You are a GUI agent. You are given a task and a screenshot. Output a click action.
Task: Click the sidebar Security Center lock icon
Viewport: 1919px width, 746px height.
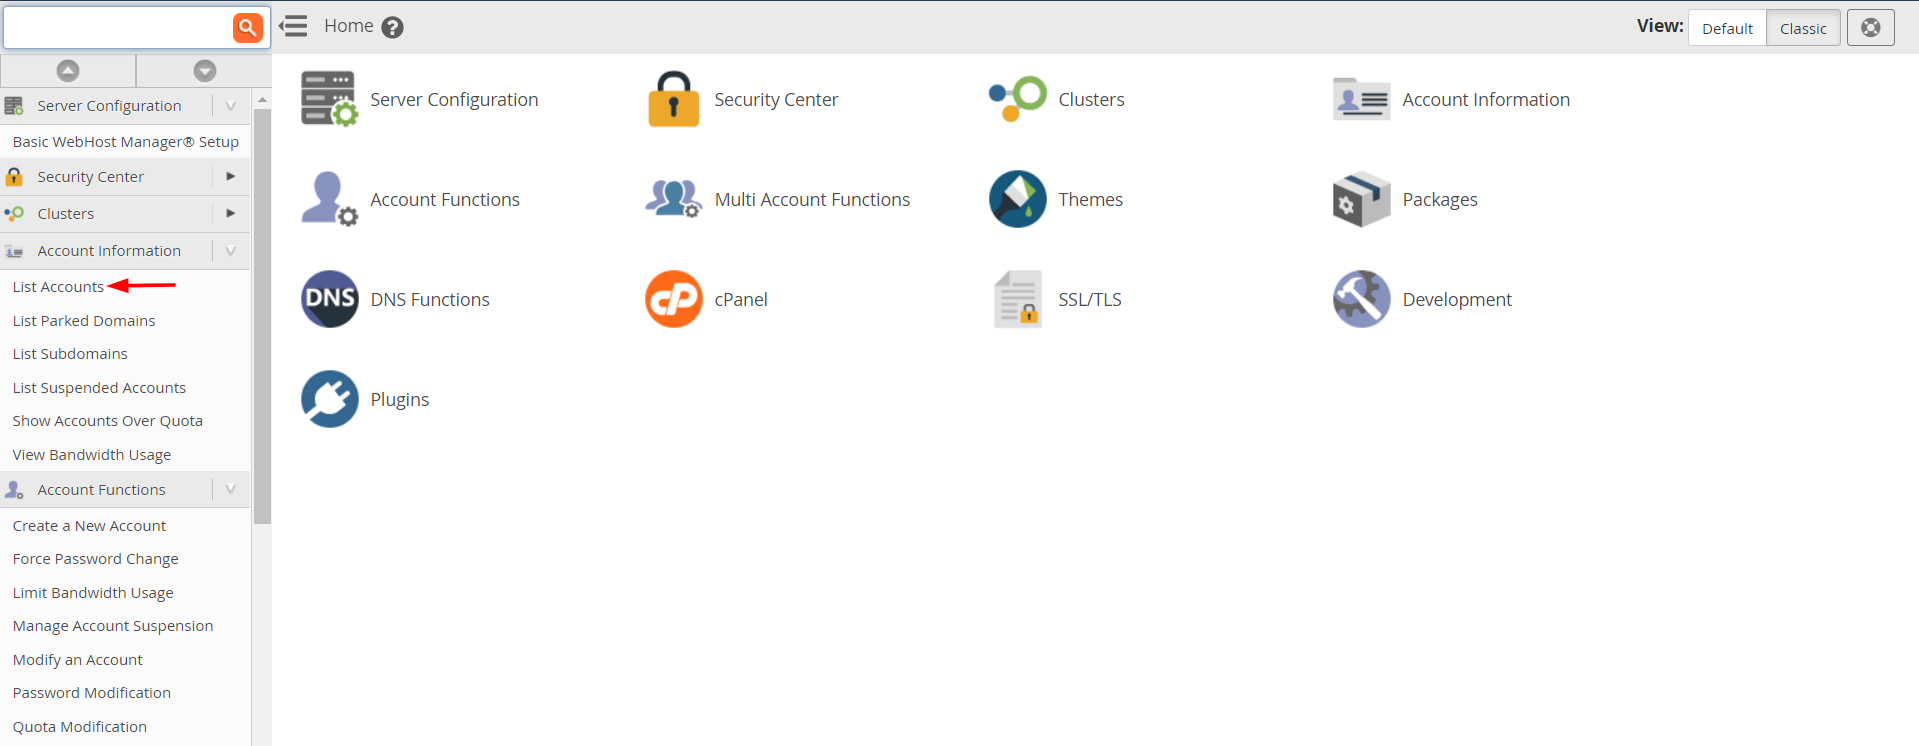tap(14, 176)
